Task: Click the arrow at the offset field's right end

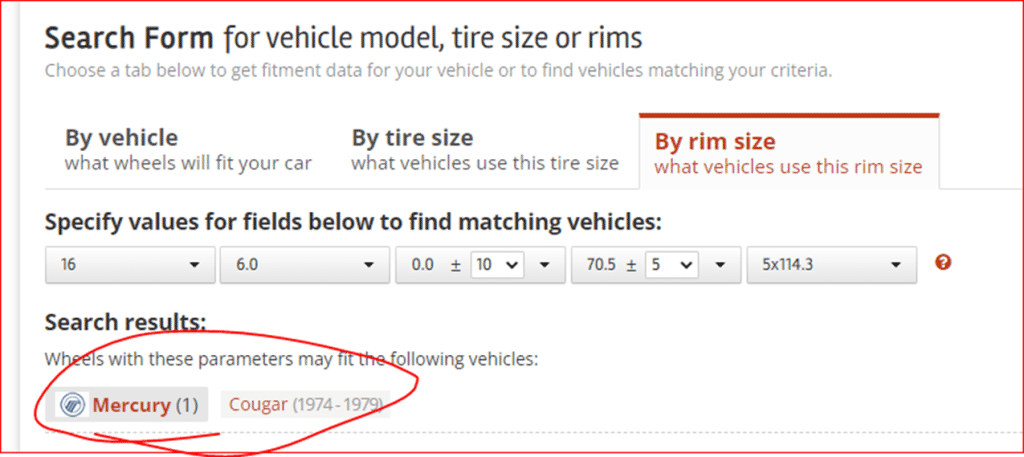Action: coord(545,265)
